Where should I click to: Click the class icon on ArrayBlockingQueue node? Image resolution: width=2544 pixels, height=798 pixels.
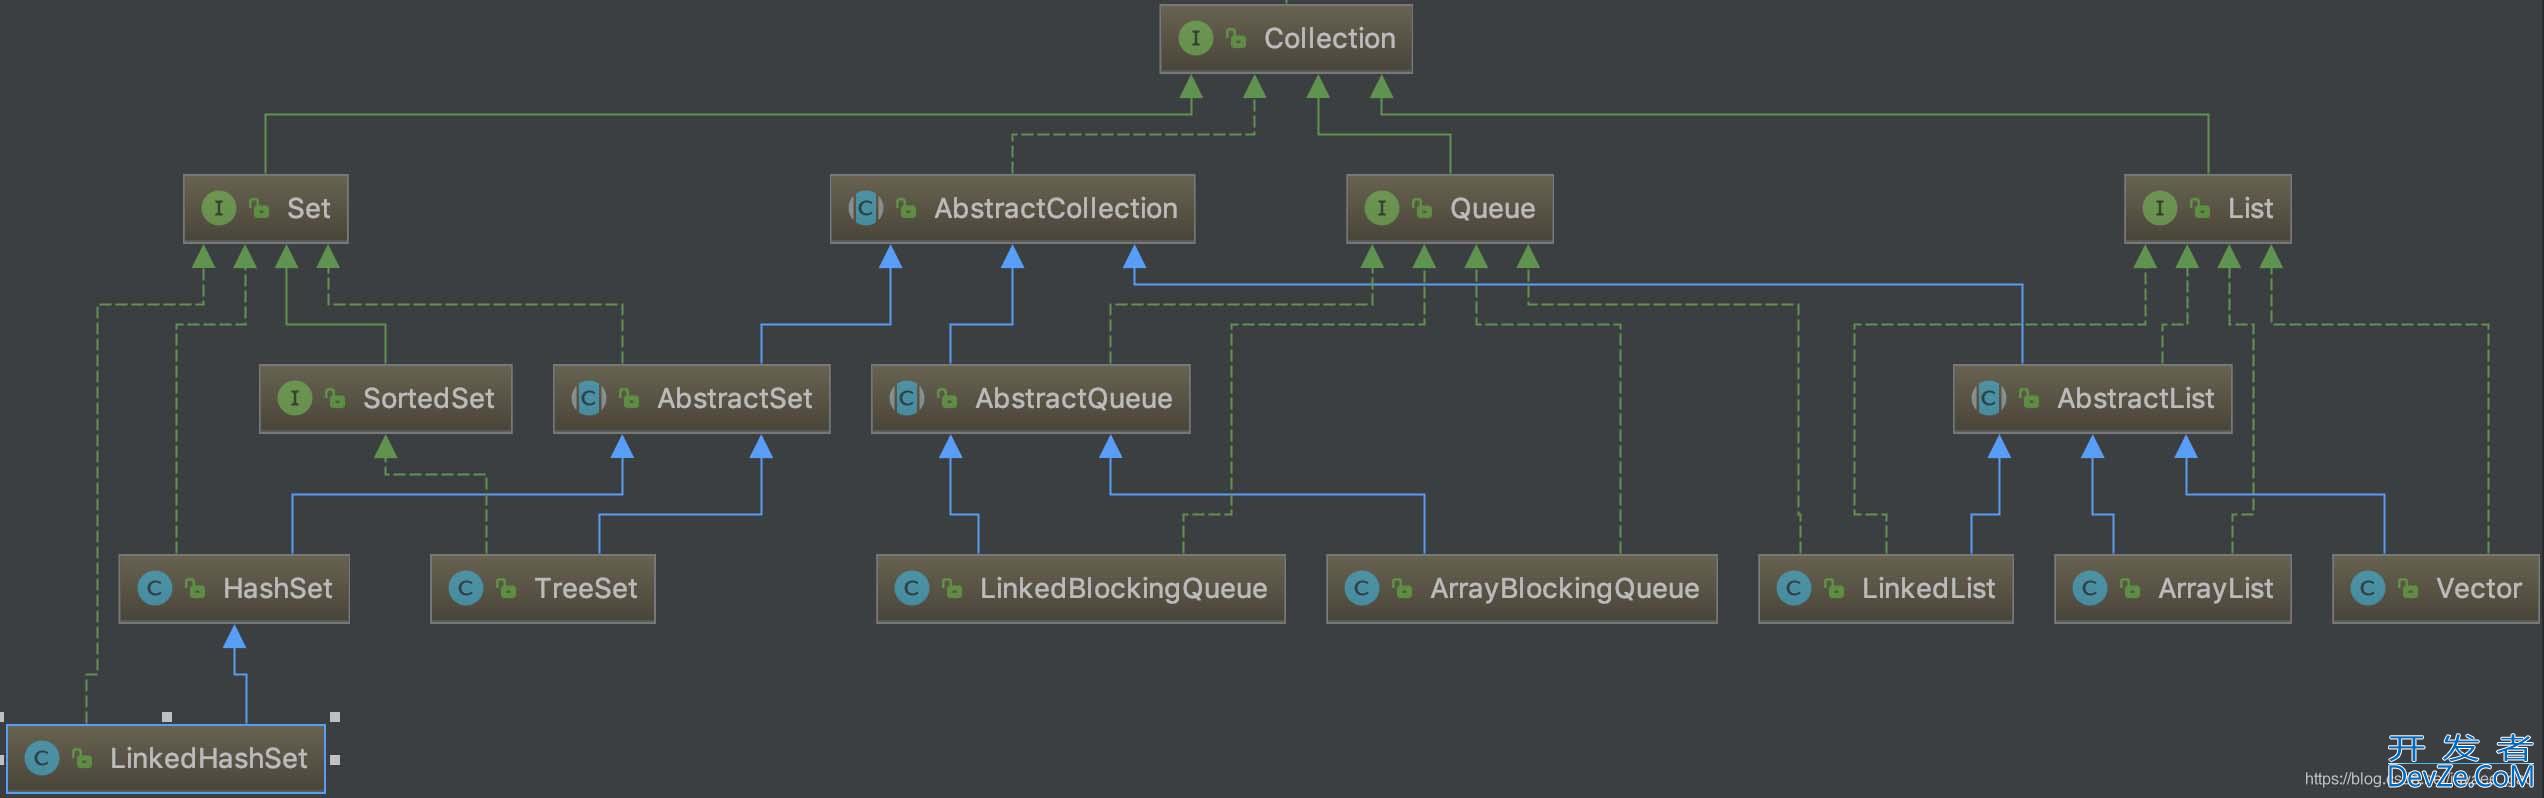pos(1361,588)
